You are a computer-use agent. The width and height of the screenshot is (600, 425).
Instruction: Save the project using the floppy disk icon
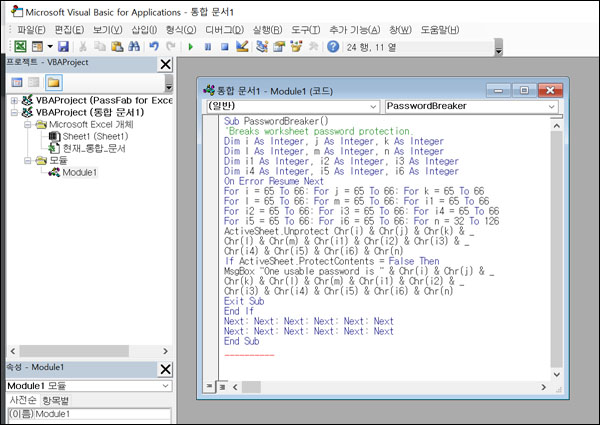(63, 47)
